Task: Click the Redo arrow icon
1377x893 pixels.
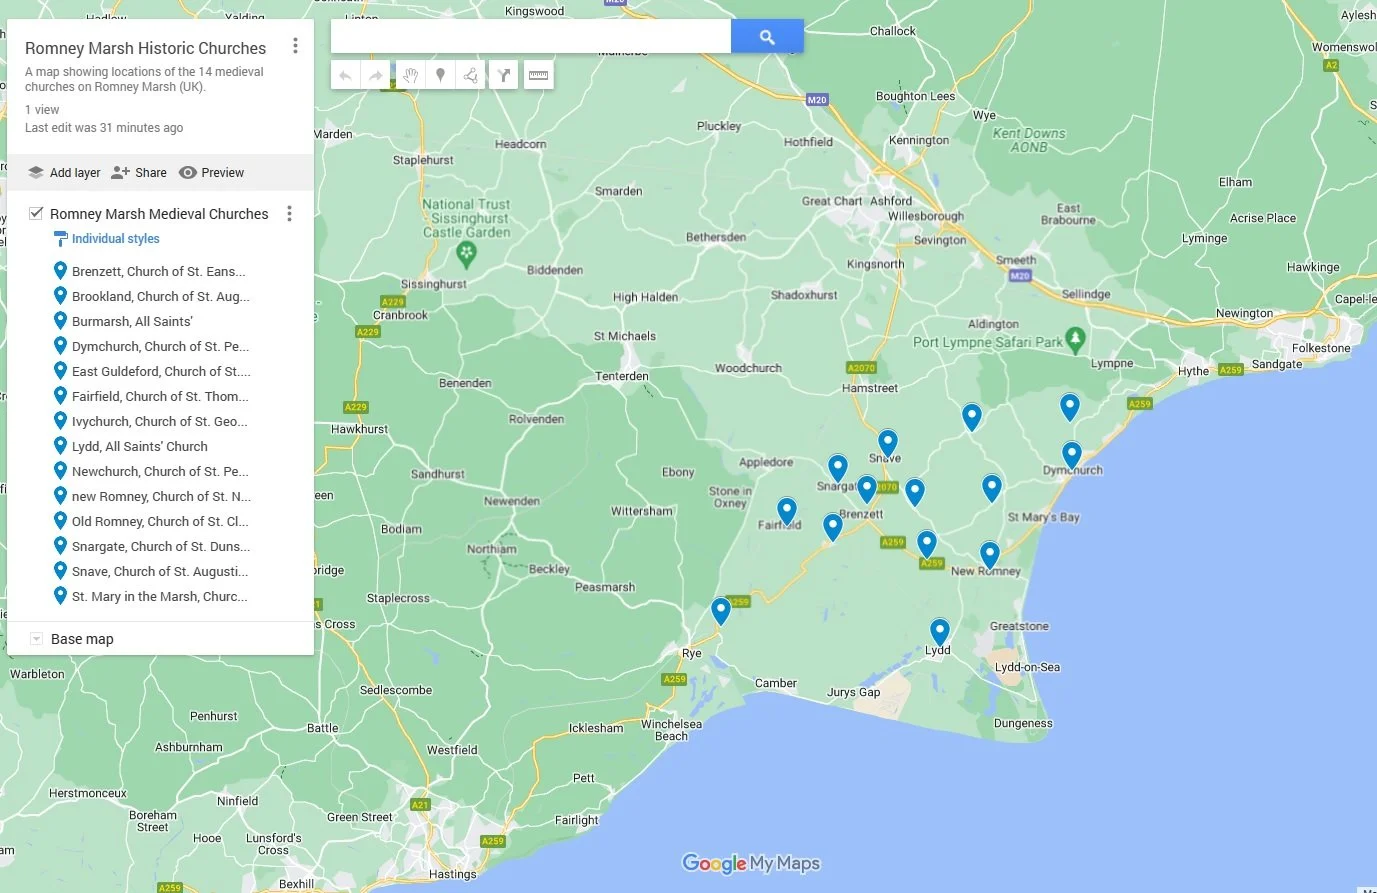Action: coord(377,74)
